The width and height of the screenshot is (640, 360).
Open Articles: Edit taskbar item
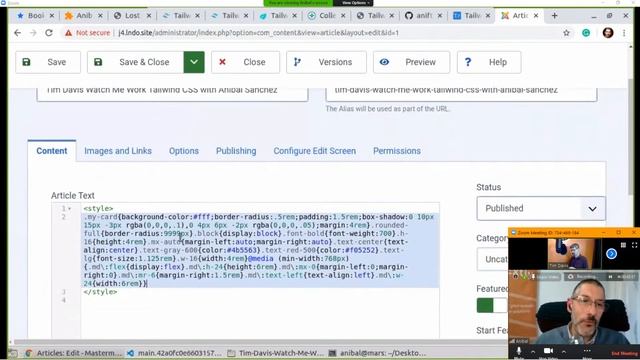click(x=74, y=353)
